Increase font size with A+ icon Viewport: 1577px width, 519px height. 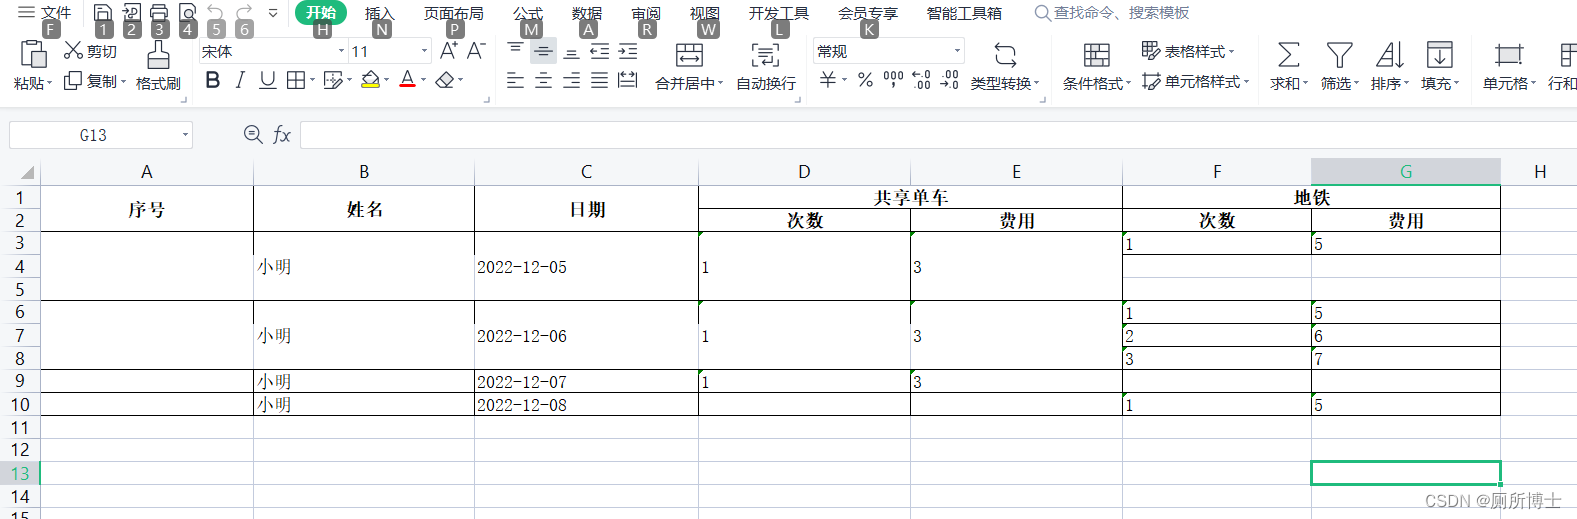(x=449, y=50)
